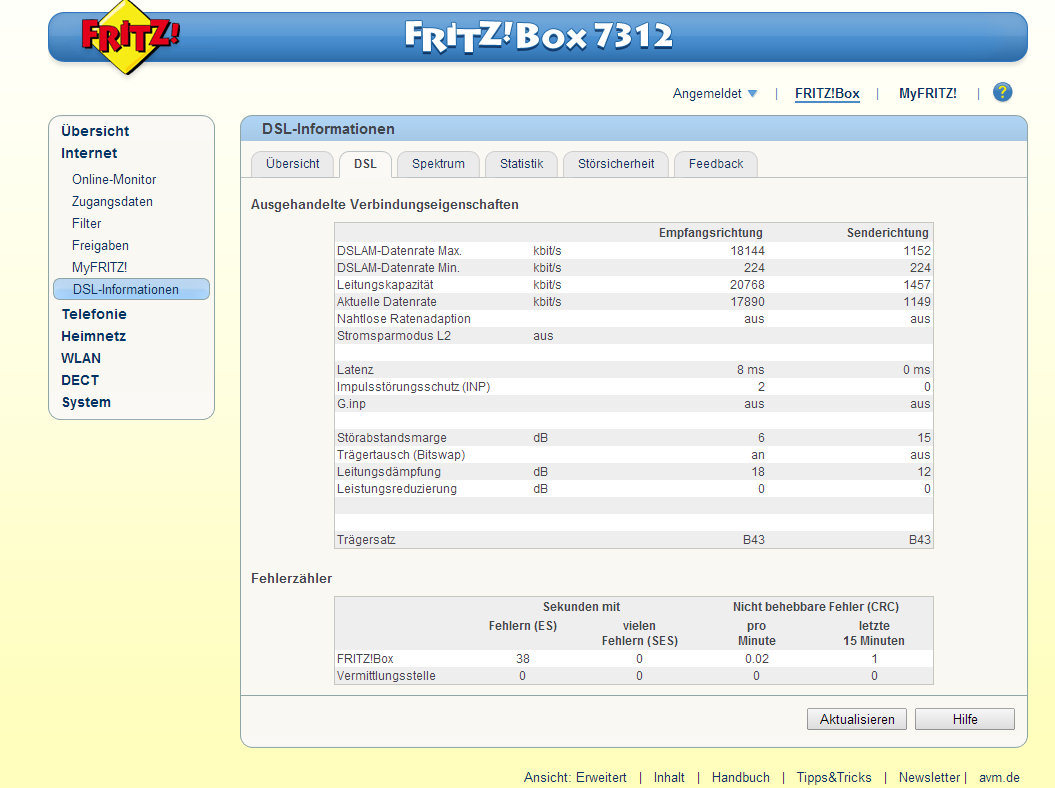Image resolution: width=1055 pixels, height=788 pixels.
Task: Switch to the Übersicht tab
Action: [292, 164]
